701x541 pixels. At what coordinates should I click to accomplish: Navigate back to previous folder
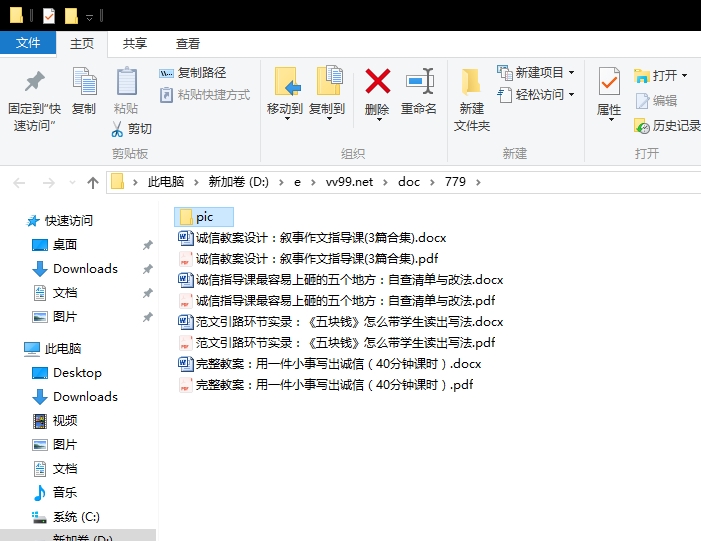19,182
